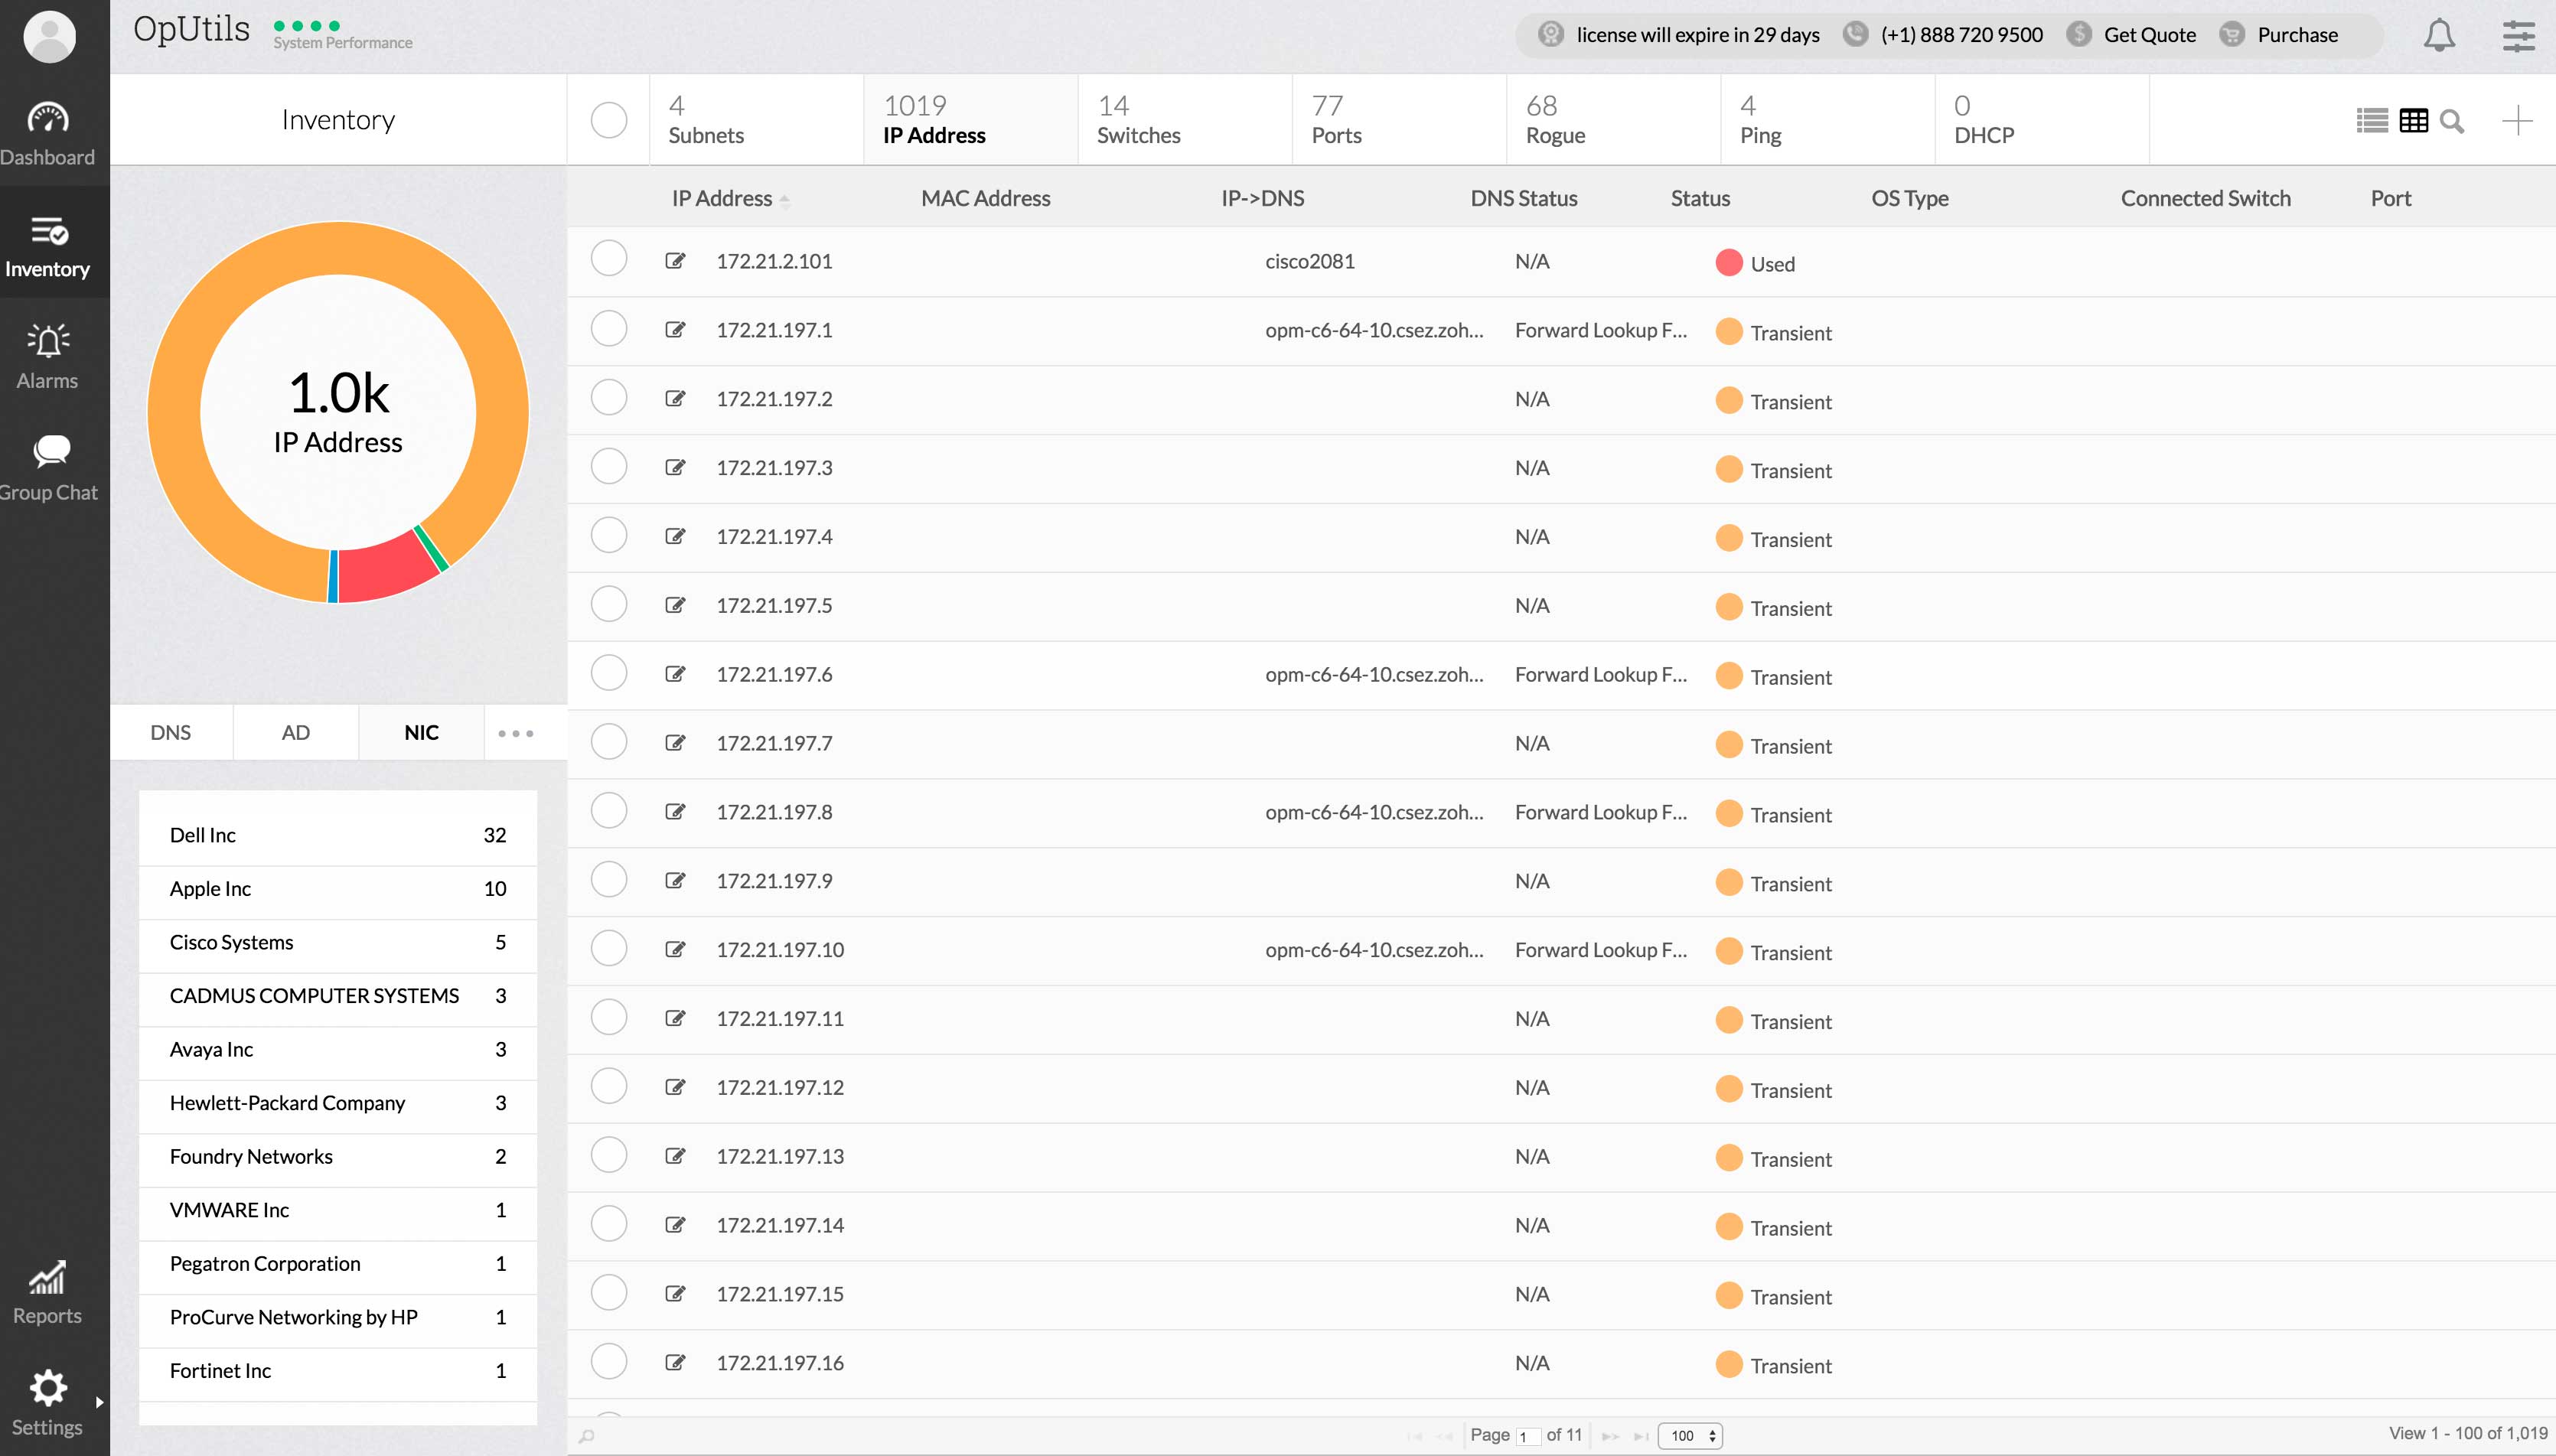Select row checkbox for 172.21.197.5
Viewport: 2556px width, 1456px height.
click(608, 604)
